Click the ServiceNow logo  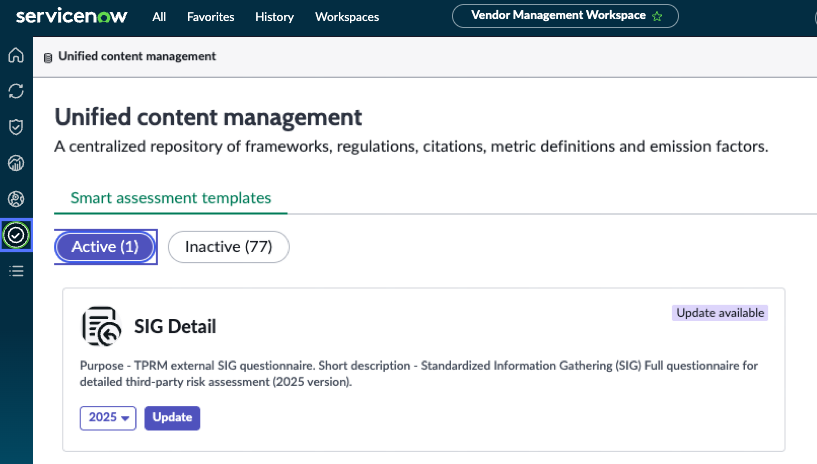click(x=71, y=16)
